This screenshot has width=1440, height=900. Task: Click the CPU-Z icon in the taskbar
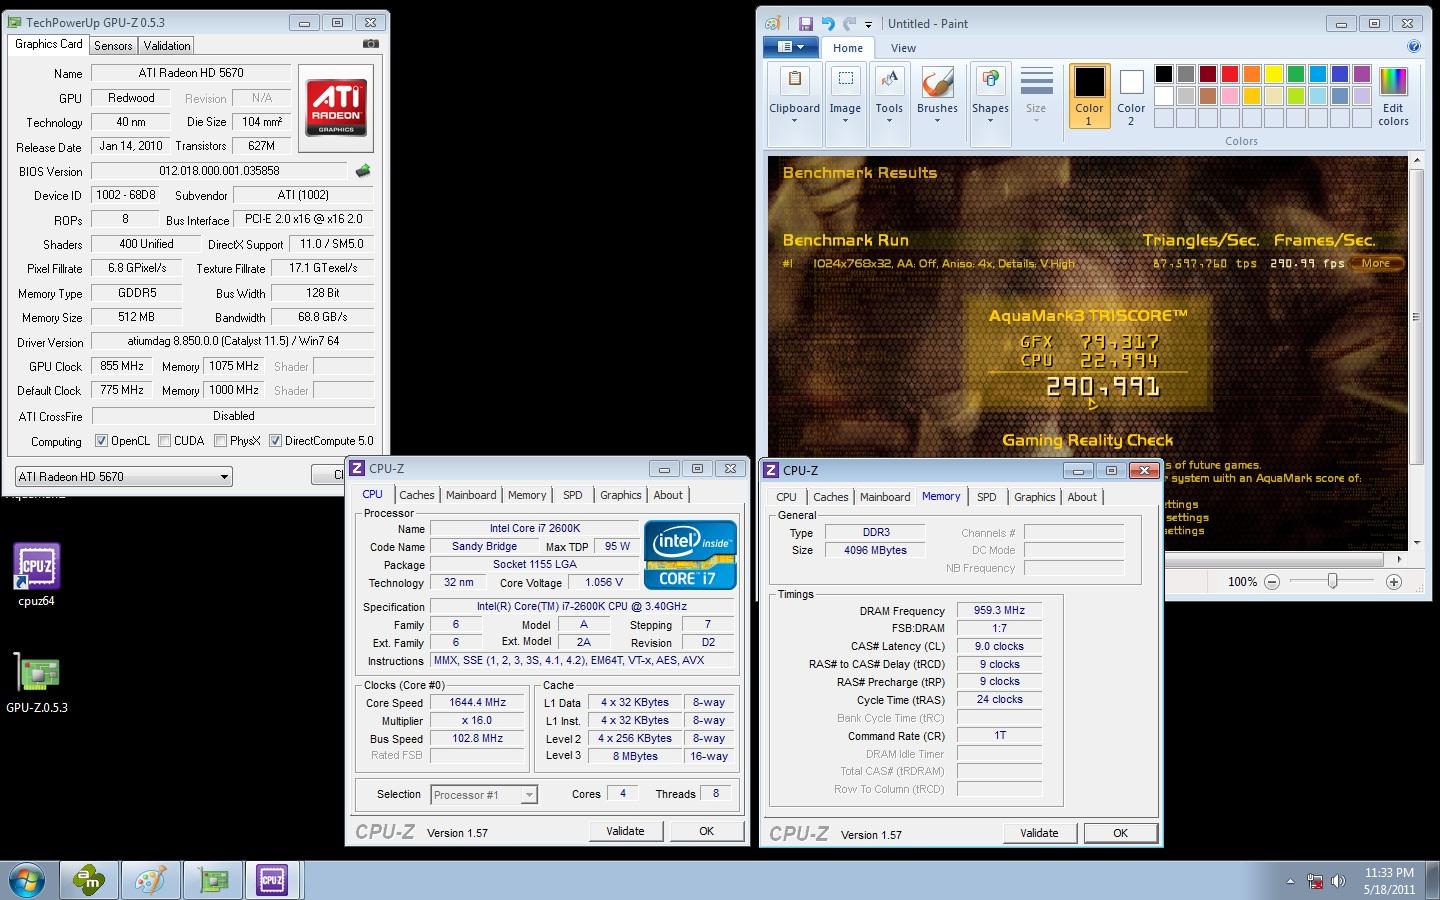272,881
